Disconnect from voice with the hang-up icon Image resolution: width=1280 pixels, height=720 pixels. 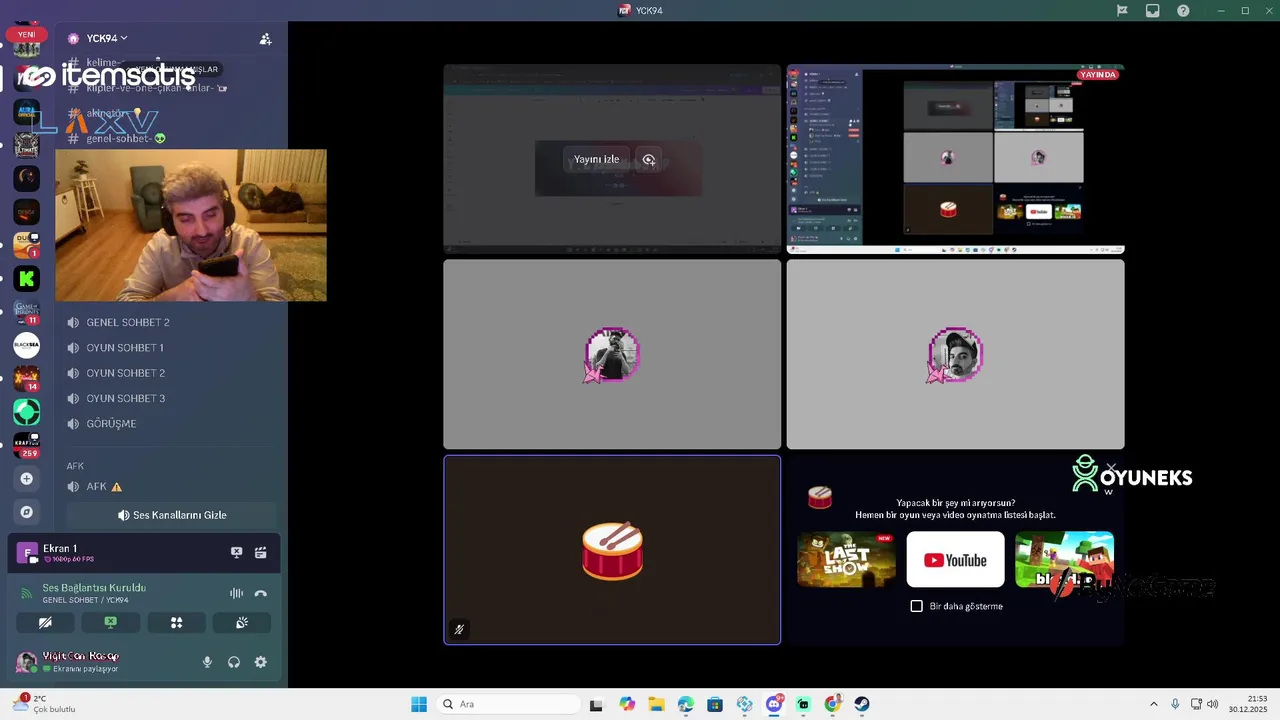click(261, 593)
